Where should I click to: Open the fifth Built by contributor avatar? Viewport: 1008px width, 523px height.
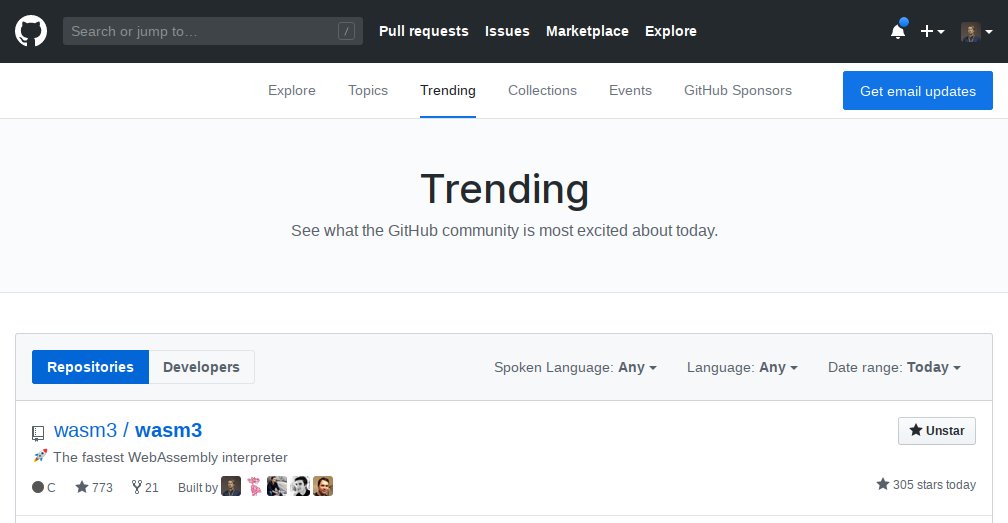tap(323, 486)
